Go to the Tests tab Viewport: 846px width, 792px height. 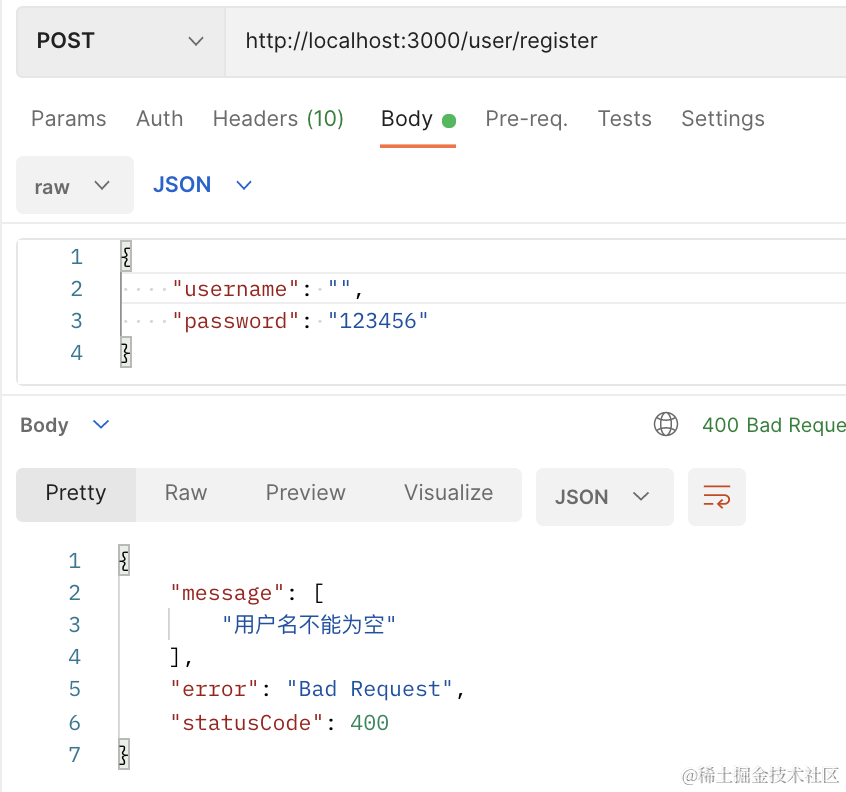(x=624, y=119)
